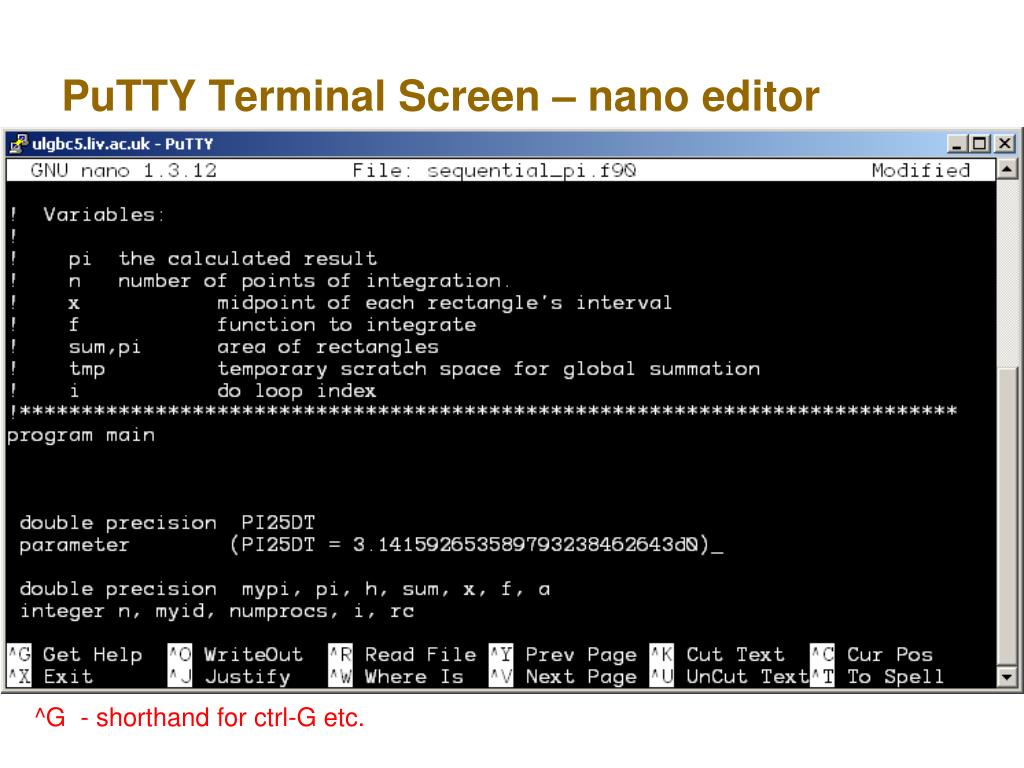This screenshot has height=768, width=1024.
Task: Click the ^X Exit shortcut
Action: click(51, 677)
